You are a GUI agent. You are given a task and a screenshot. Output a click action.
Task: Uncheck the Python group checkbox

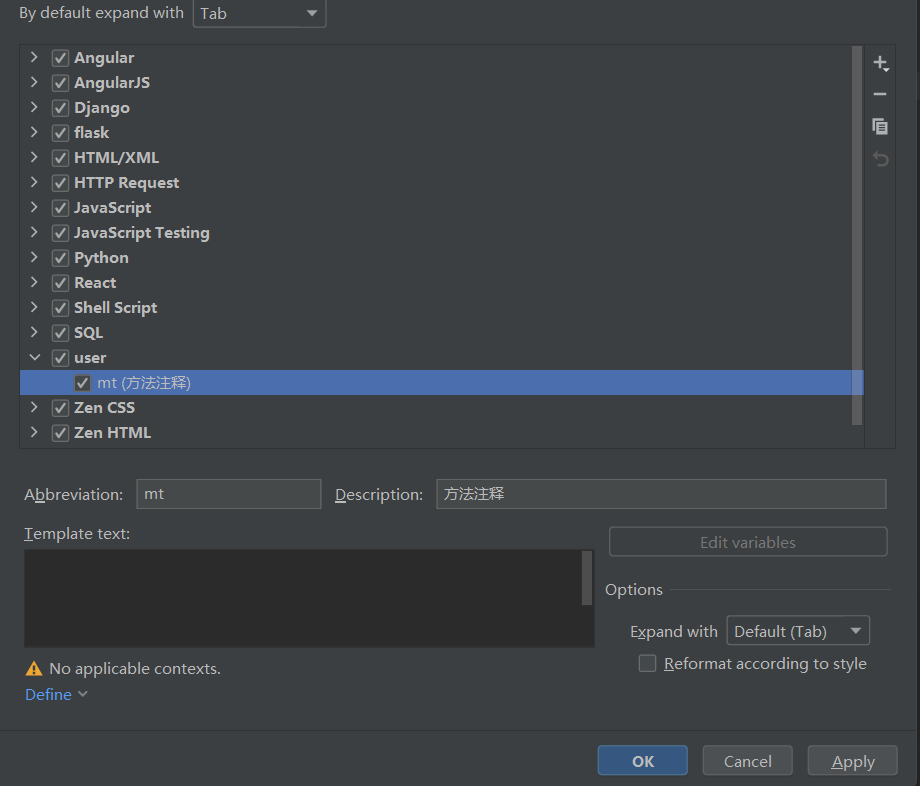pos(60,258)
